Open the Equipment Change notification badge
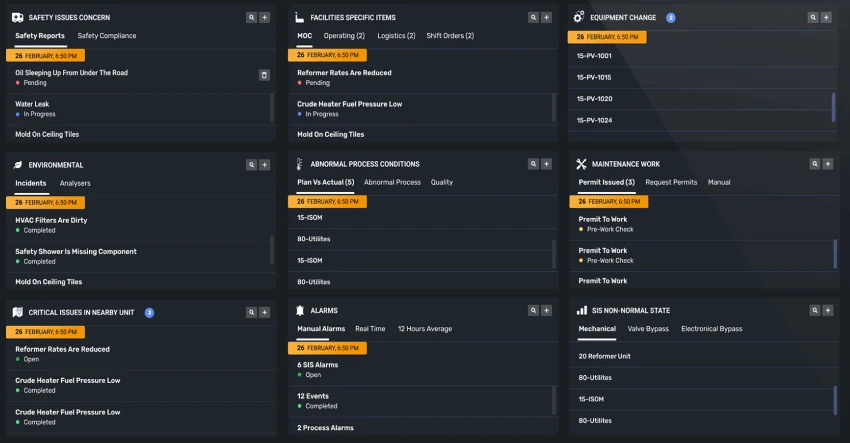The width and height of the screenshot is (850, 443). pyautogui.click(x=671, y=17)
